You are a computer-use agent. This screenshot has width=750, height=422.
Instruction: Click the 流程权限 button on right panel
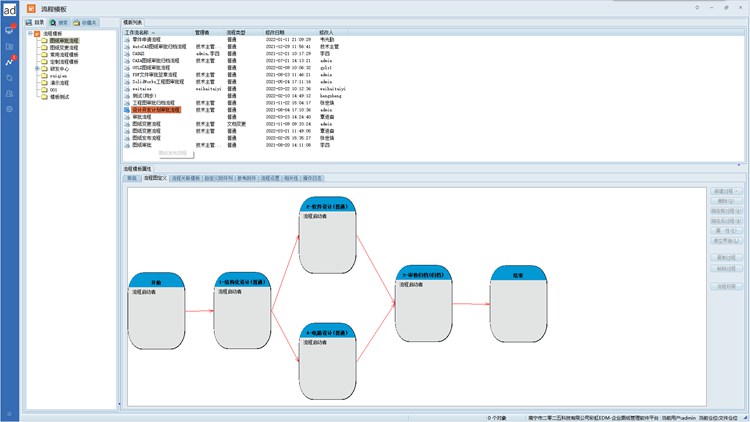point(724,286)
